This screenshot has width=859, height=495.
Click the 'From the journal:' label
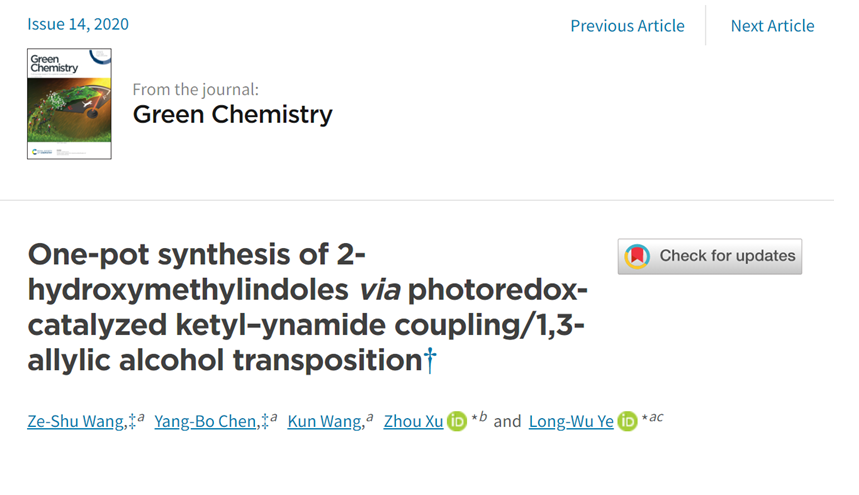(x=195, y=89)
